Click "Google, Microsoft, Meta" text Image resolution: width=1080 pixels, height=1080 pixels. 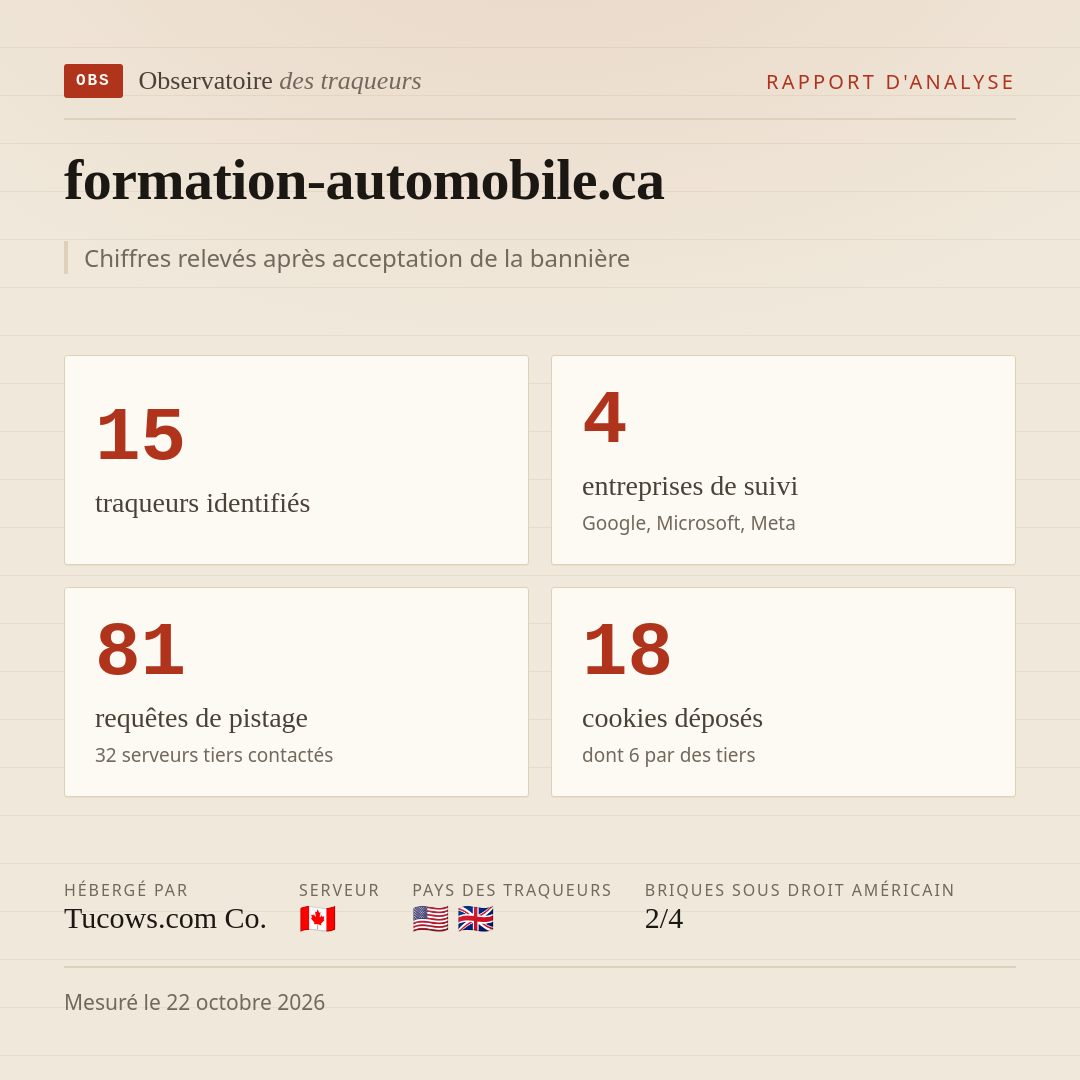pos(689,523)
